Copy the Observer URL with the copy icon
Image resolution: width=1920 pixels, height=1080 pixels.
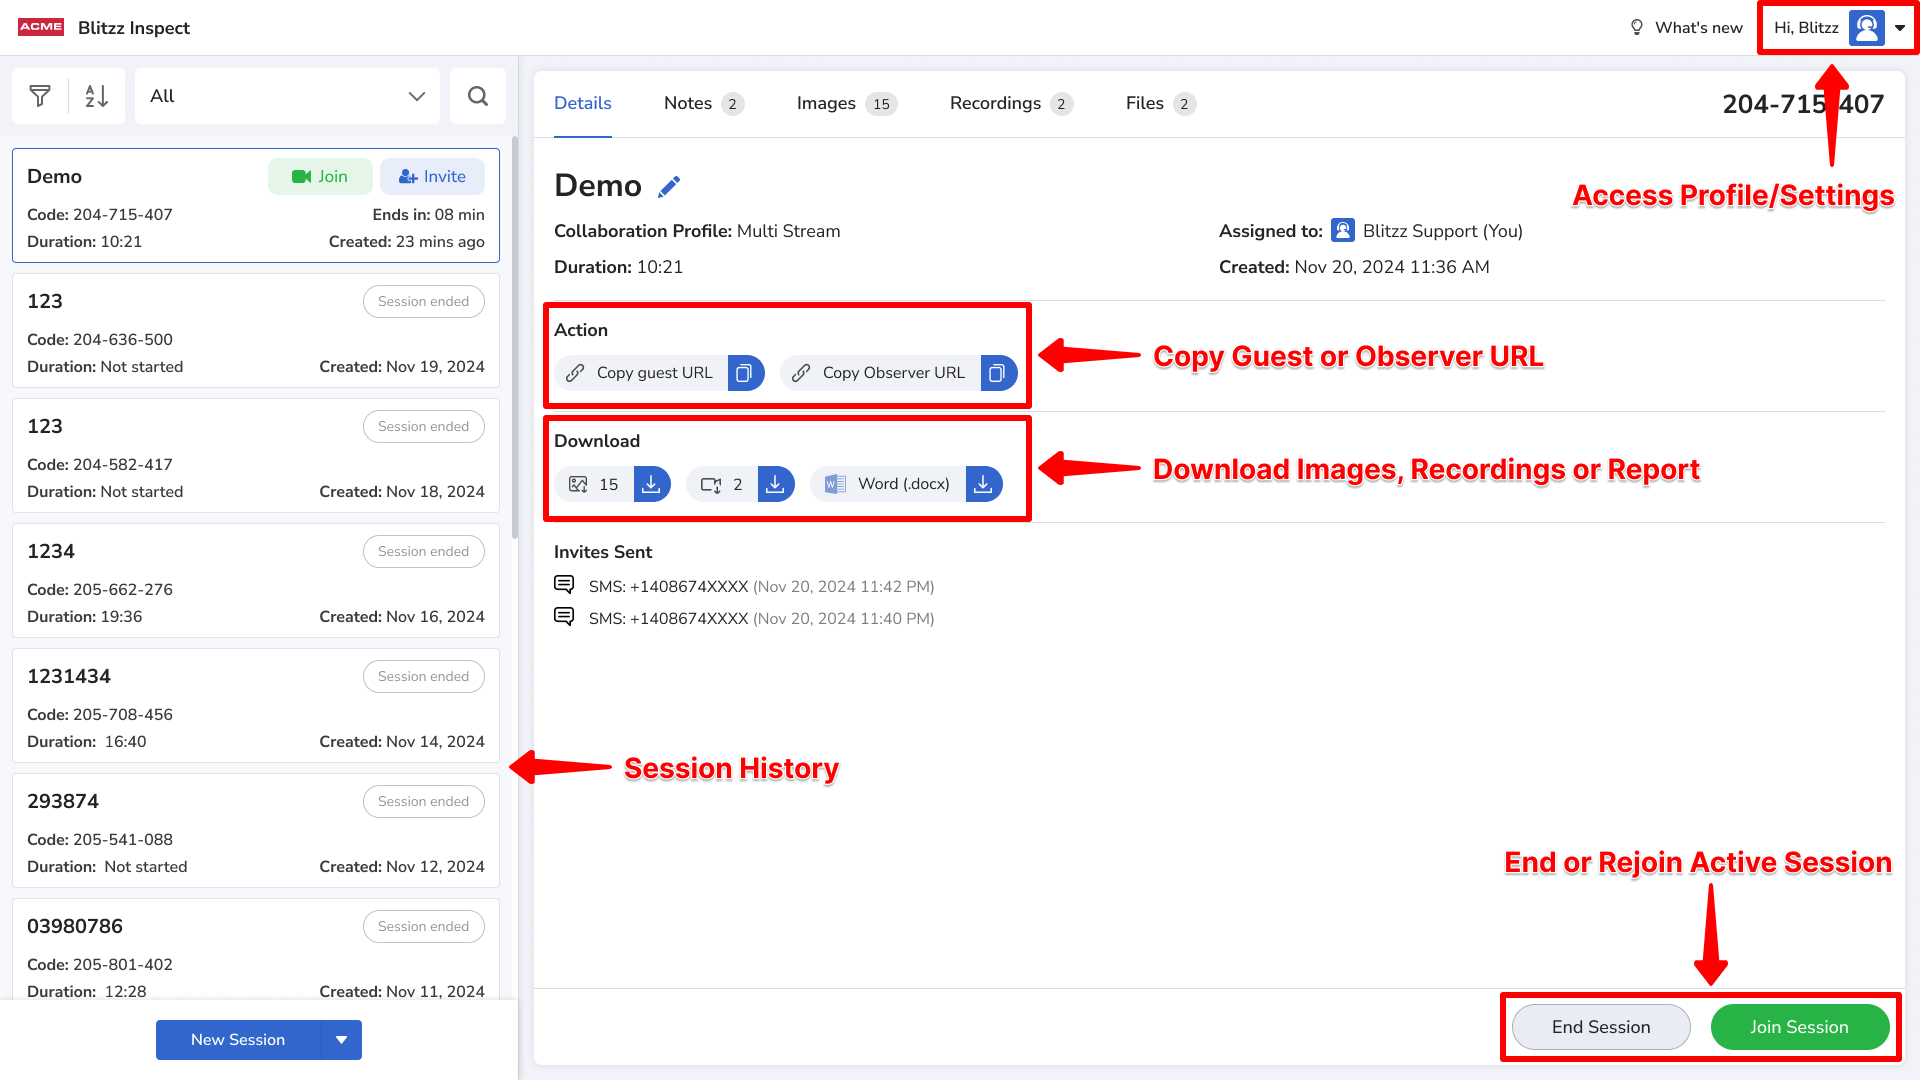click(997, 373)
